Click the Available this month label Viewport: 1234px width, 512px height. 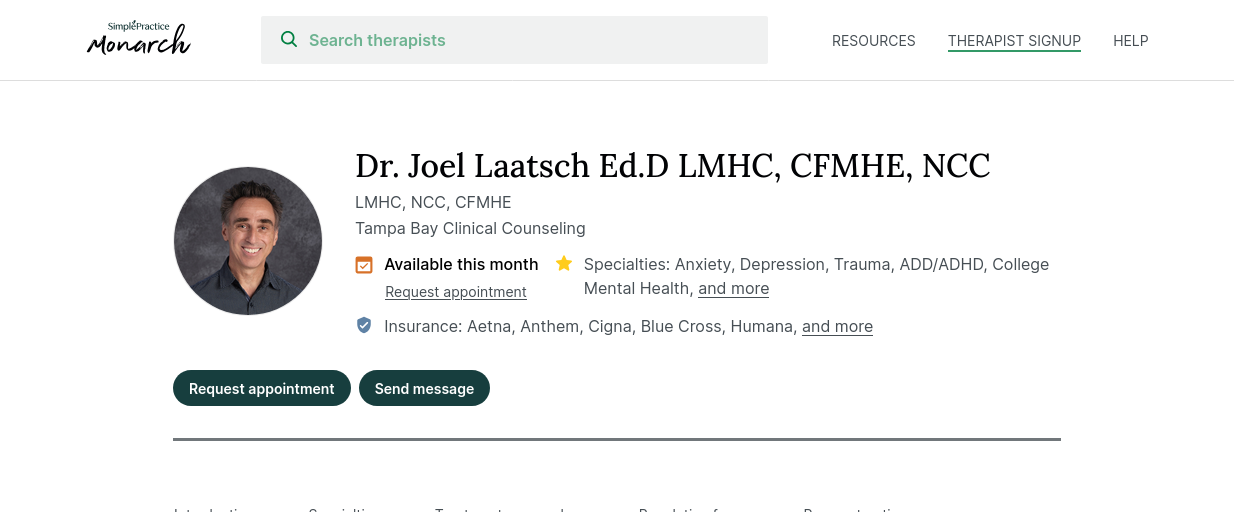461,264
